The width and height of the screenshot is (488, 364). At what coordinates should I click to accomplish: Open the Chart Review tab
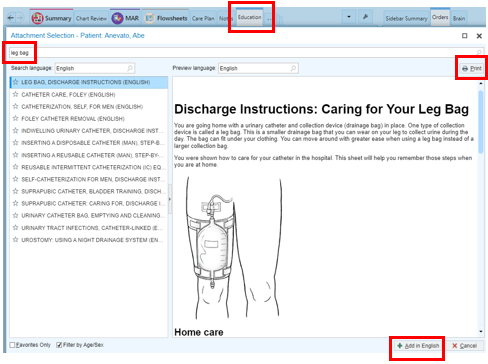tap(91, 18)
